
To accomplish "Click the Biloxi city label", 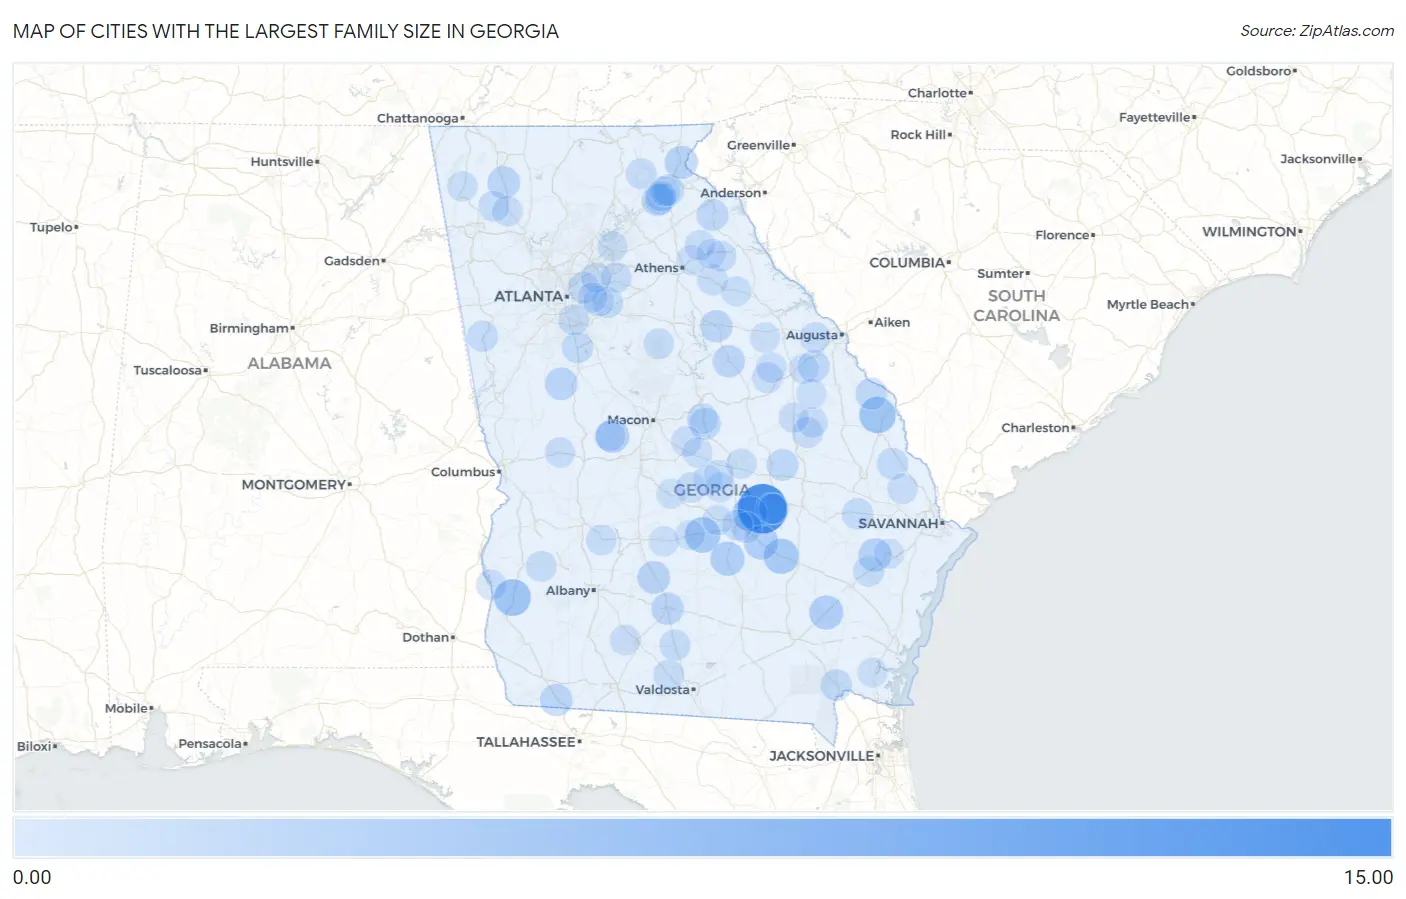I will [34, 746].
